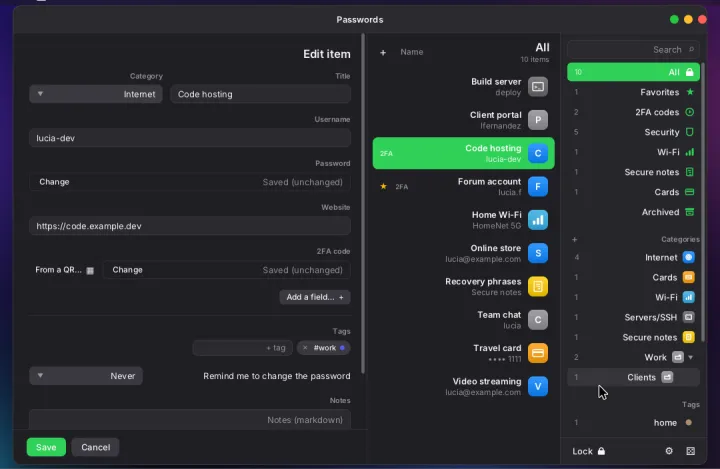Open the Category dropdown showing Internet

pyautogui.click(x=96, y=94)
